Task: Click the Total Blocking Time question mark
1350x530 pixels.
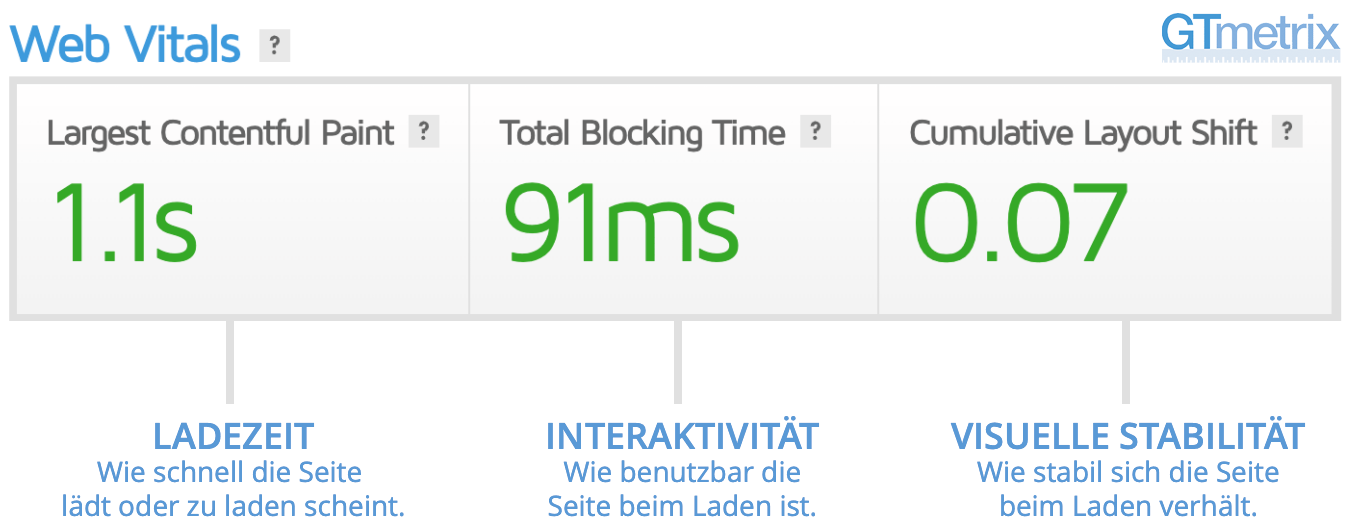Action: (816, 132)
